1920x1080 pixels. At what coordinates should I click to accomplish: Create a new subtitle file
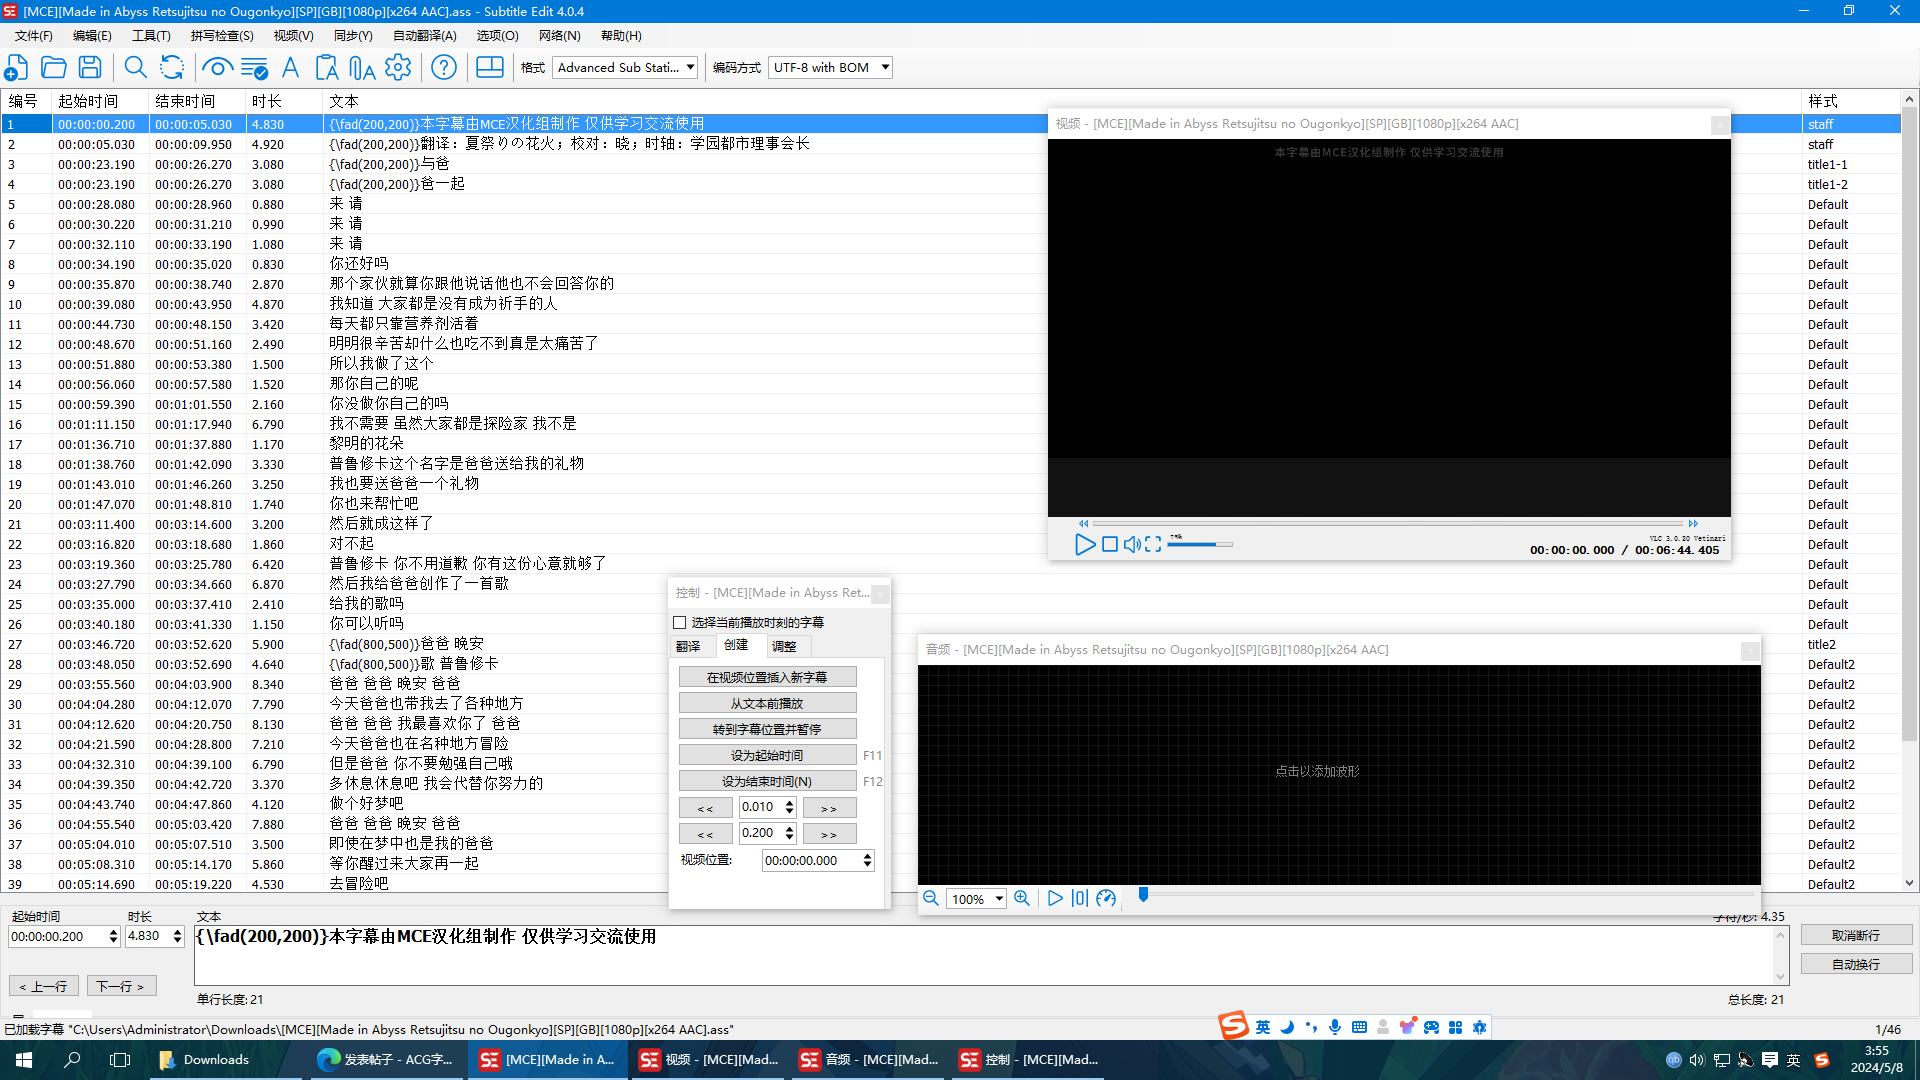pos(17,67)
